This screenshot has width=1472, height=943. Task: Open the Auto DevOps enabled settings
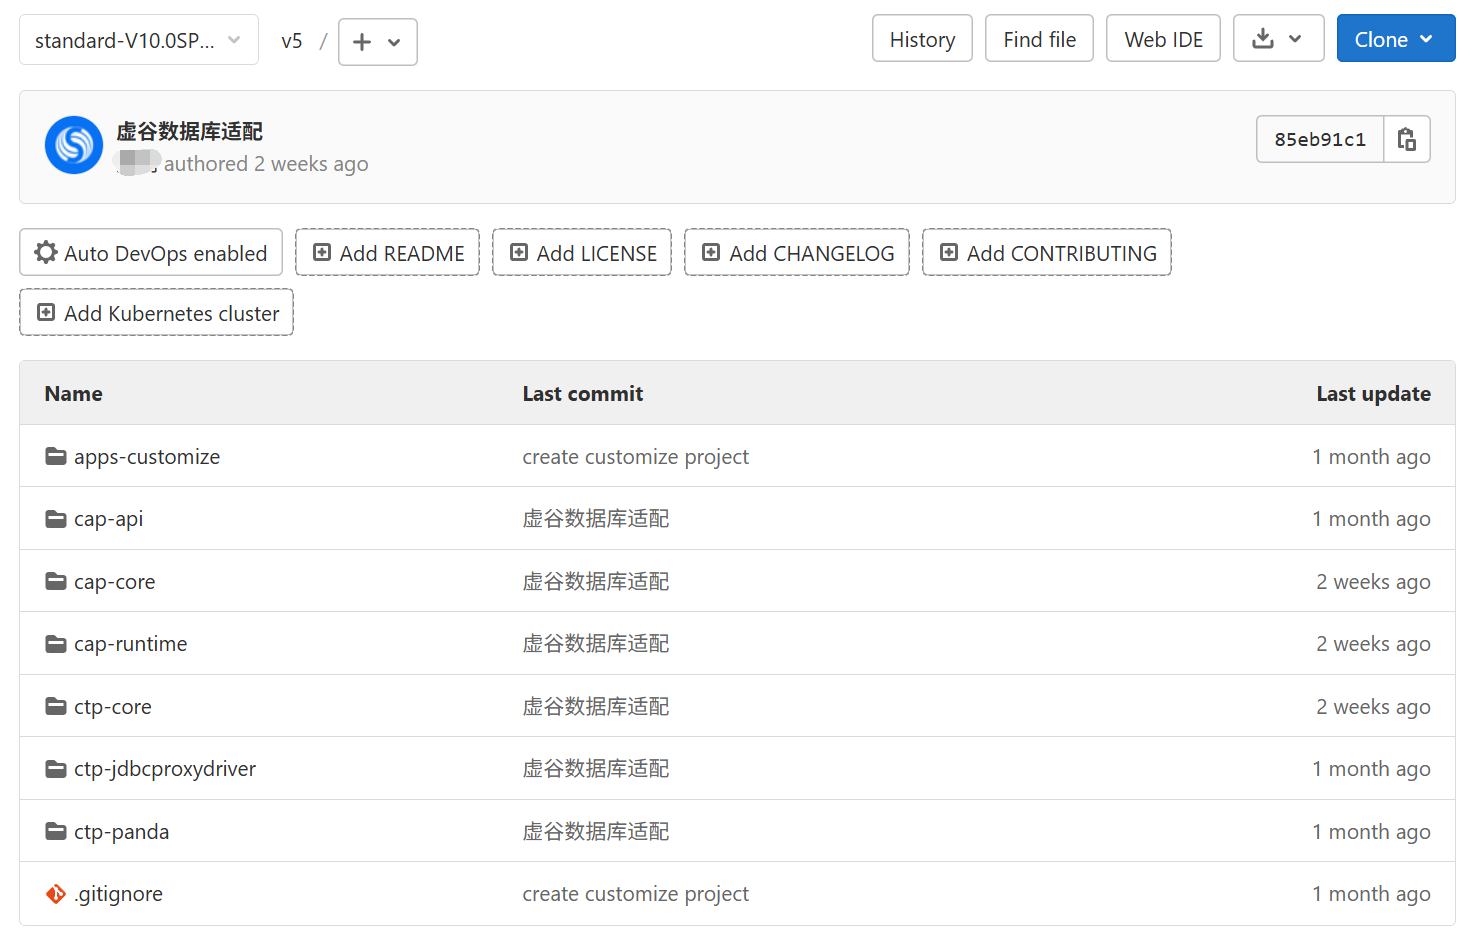151,253
